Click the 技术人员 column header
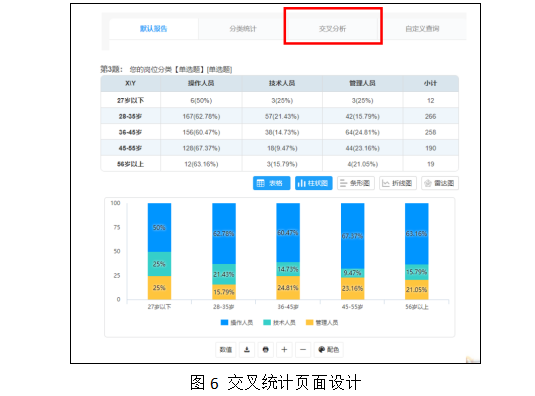Image resolution: width=535 pixels, height=396 pixels. tap(282, 84)
